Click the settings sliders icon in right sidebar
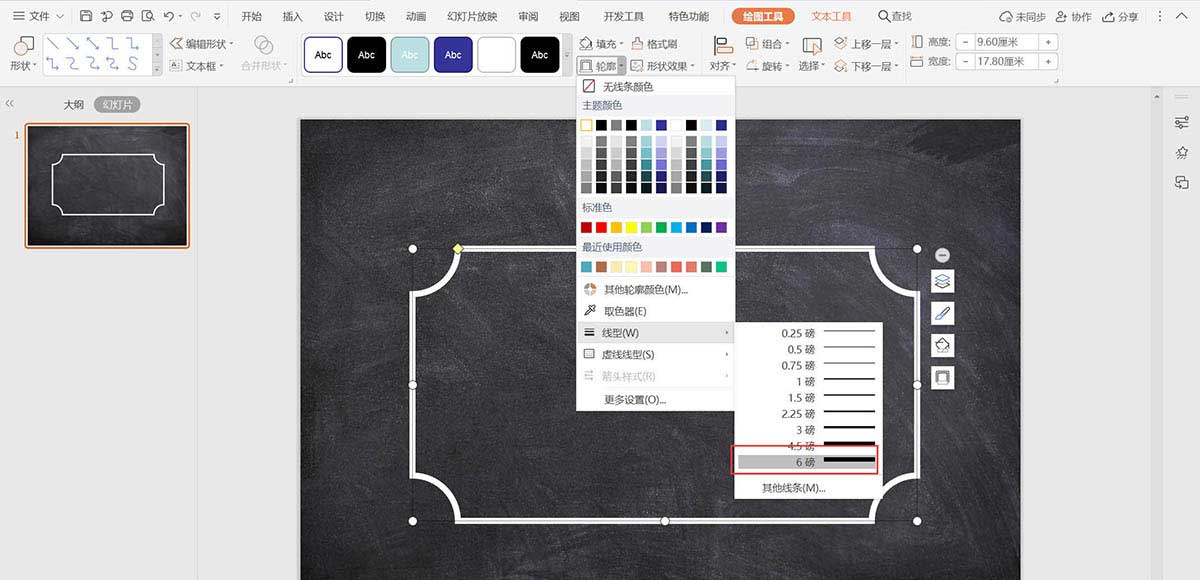The height and width of the screenshot is (580, 1200). coord(1182,122)
